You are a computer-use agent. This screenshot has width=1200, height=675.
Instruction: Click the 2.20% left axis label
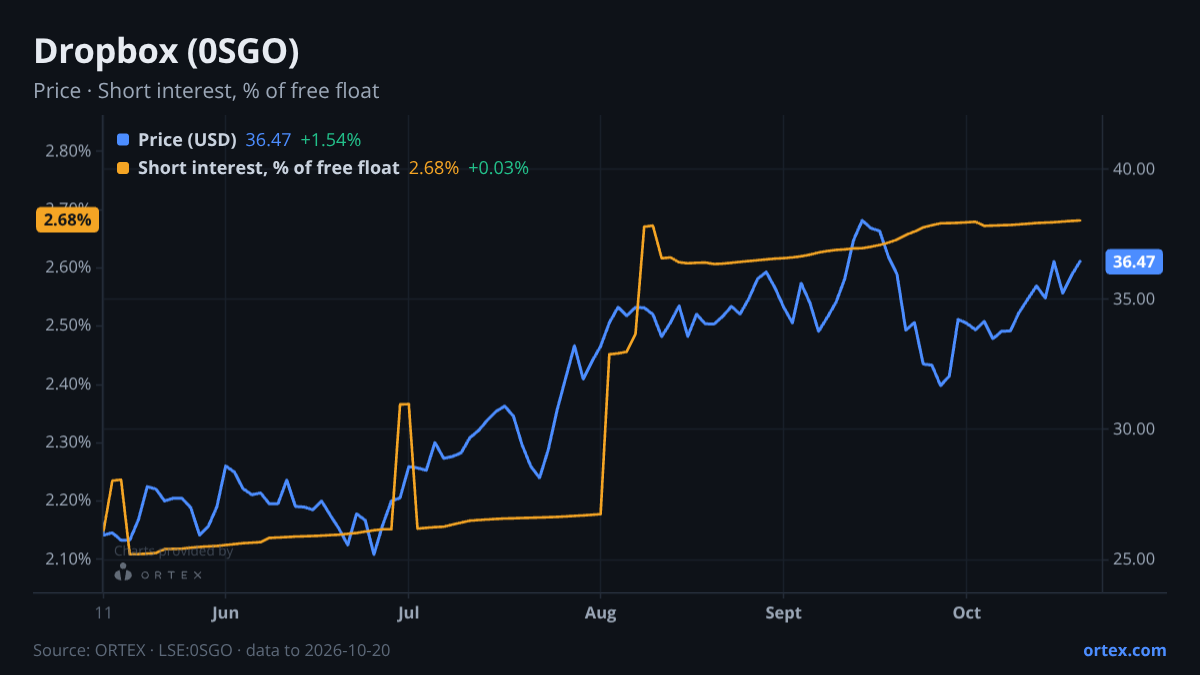[x=68, y=500]
